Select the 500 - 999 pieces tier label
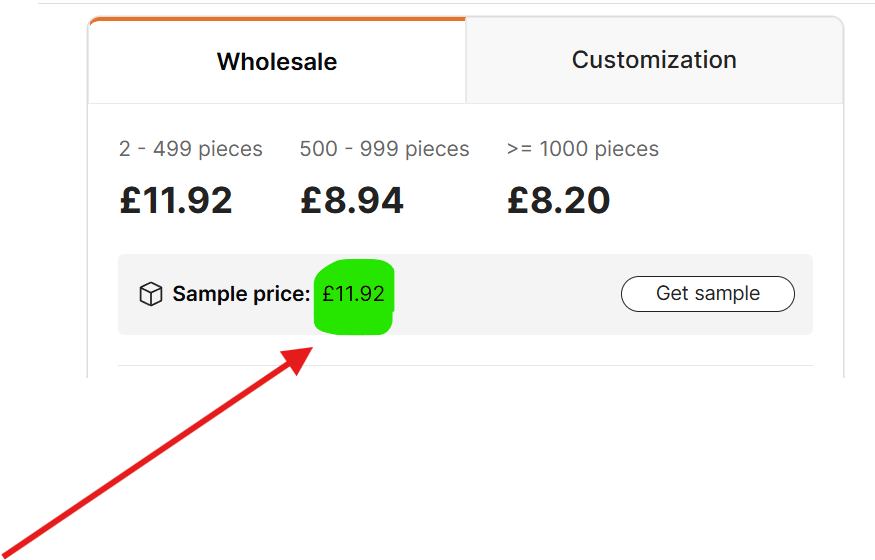The height and width of the screenshot is (560, 875). [x=384, y=149]
